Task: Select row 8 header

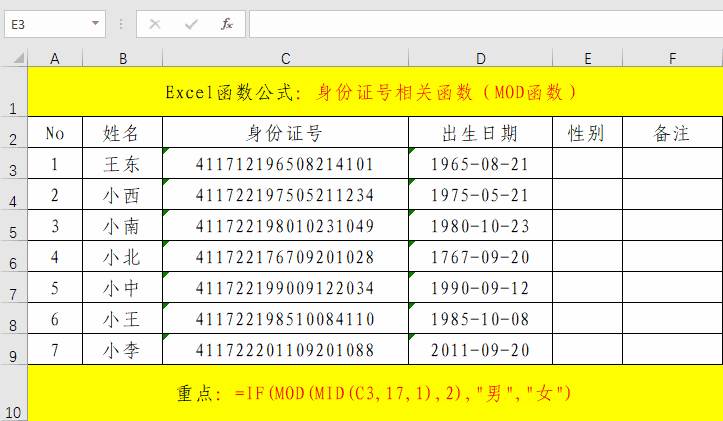Action: tap(13, 319)
